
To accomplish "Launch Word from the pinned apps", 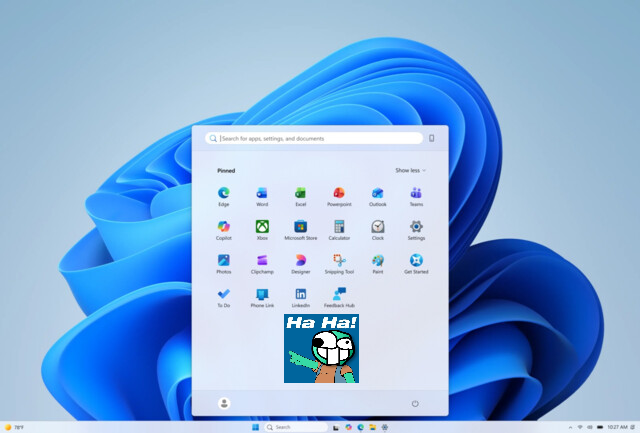I will click(262, 196).
